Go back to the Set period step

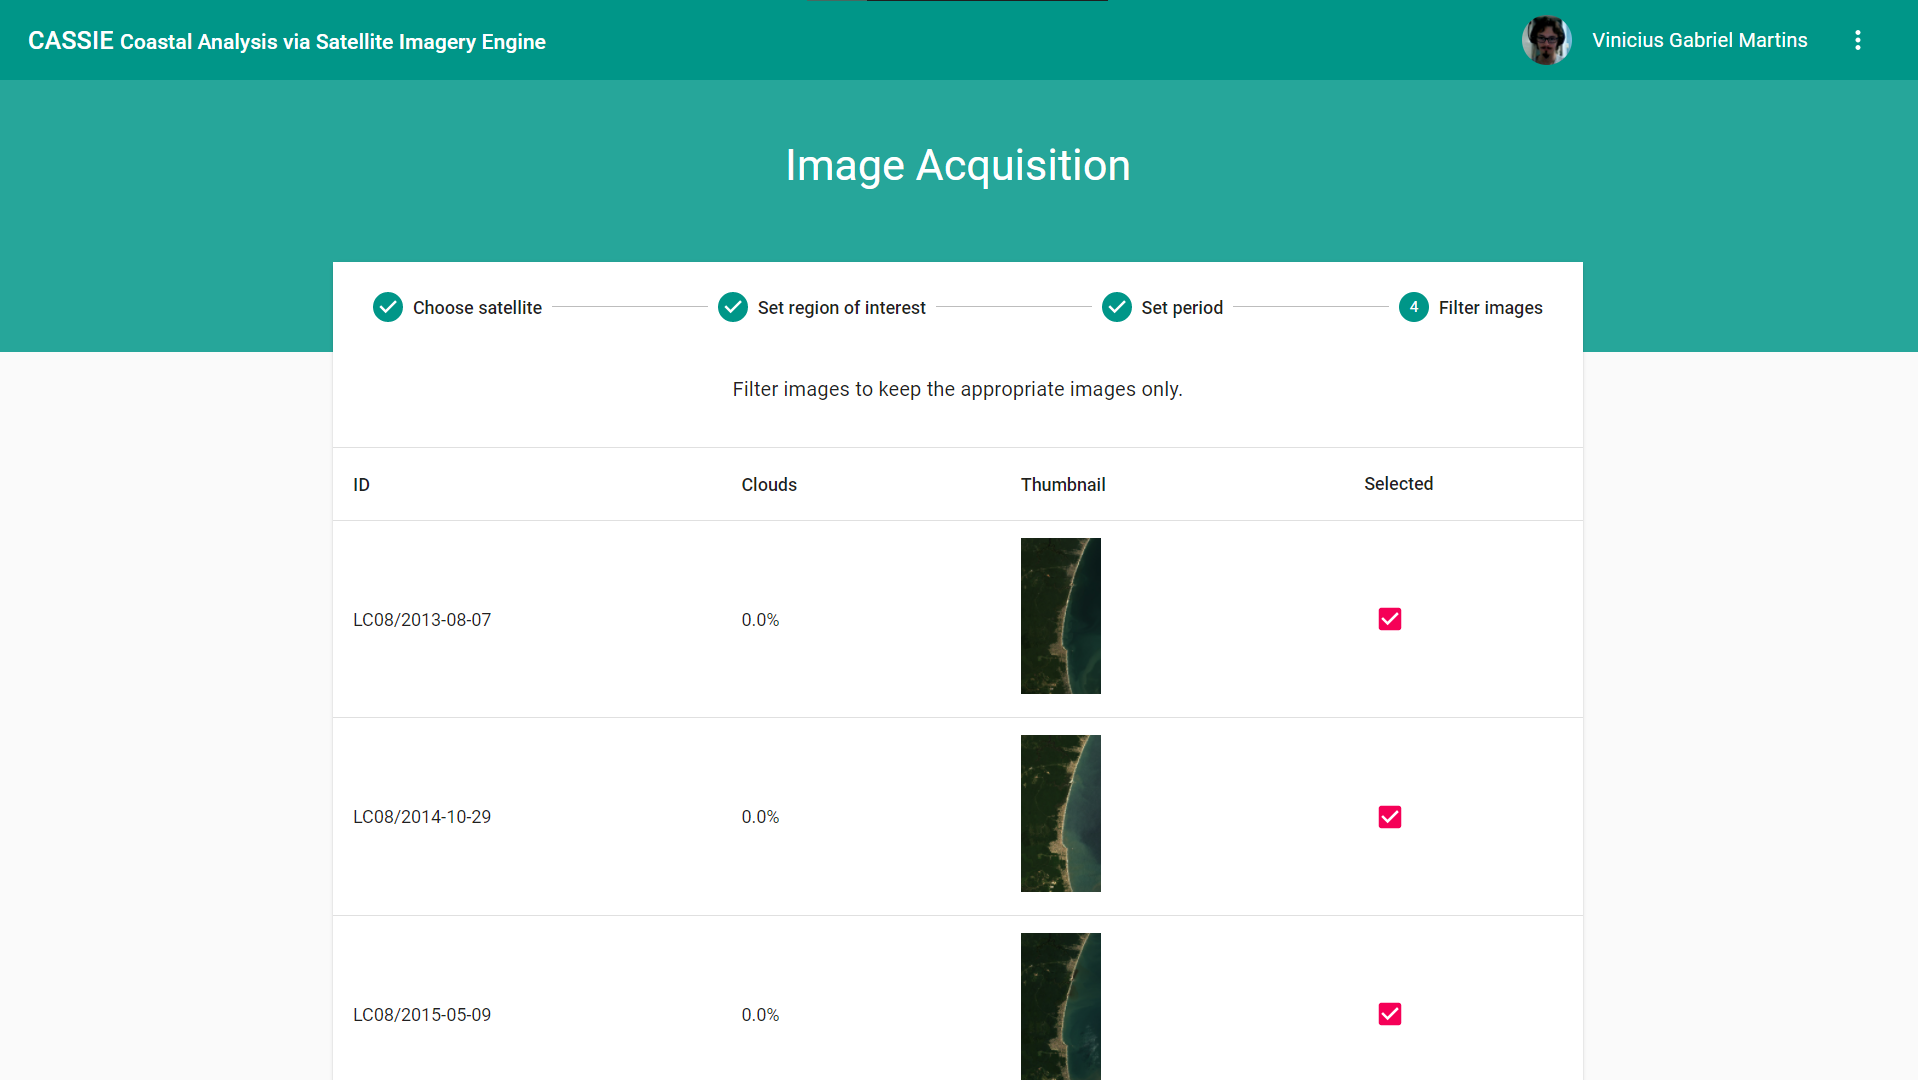coord(1182,307)
